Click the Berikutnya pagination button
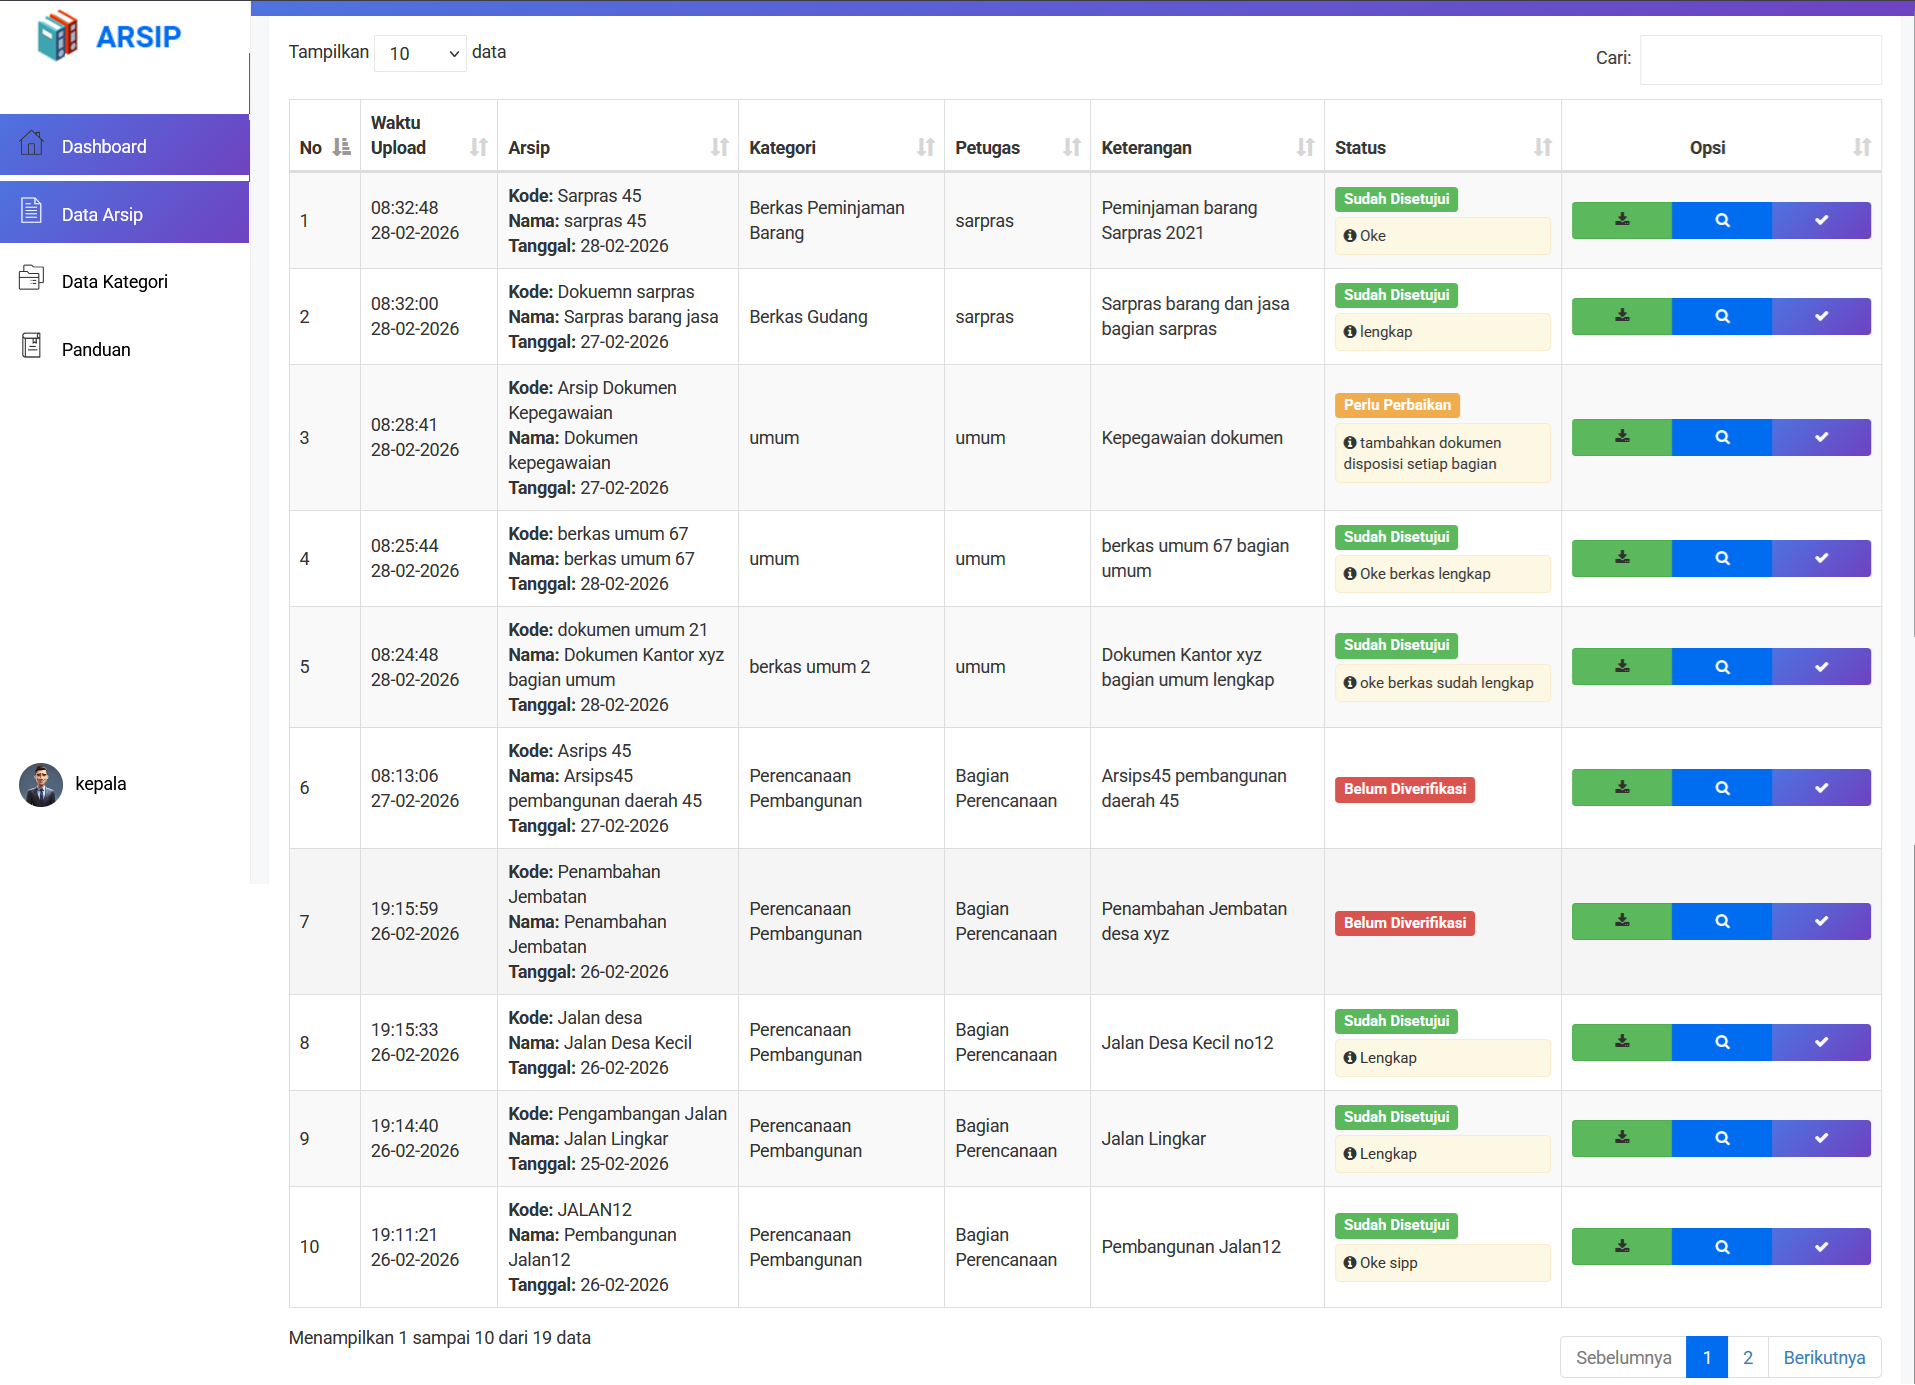The width and height of the screenshot is (1915, 1385). pyautogui.click(x=1824, y=1357)
